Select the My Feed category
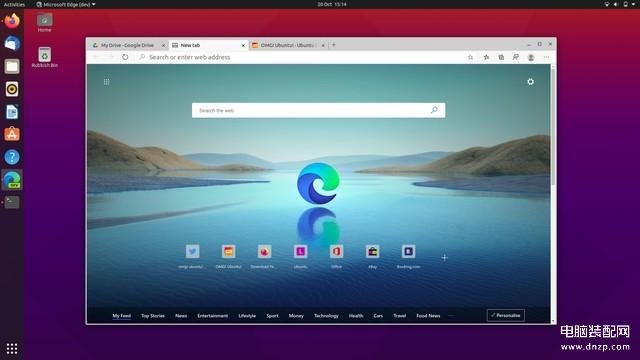 coord(122,316)
